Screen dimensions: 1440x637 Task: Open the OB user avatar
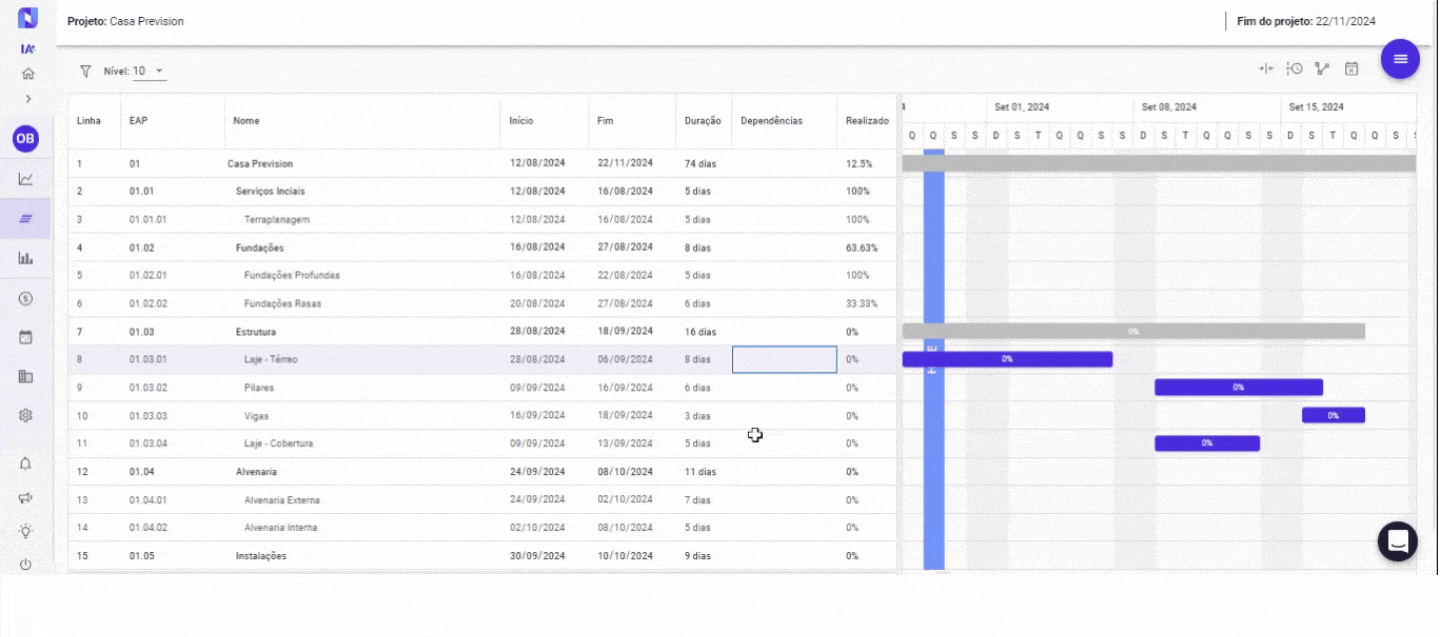(x=26, y=139)
